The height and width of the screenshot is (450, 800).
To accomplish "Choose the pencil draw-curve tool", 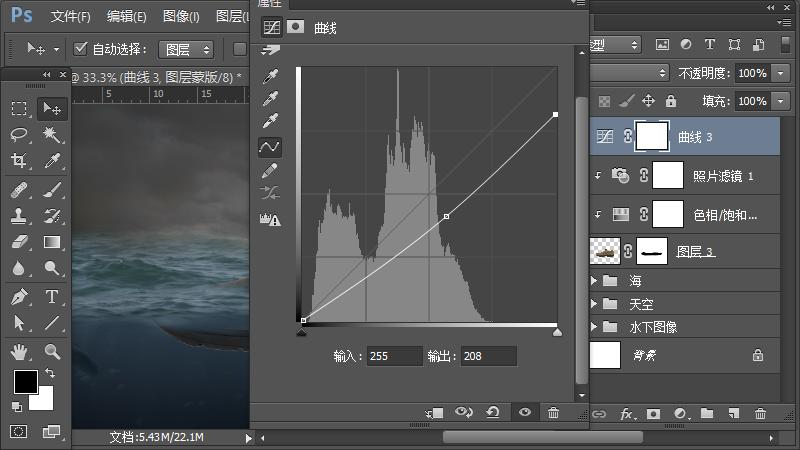I will click(x=270, y=171).
